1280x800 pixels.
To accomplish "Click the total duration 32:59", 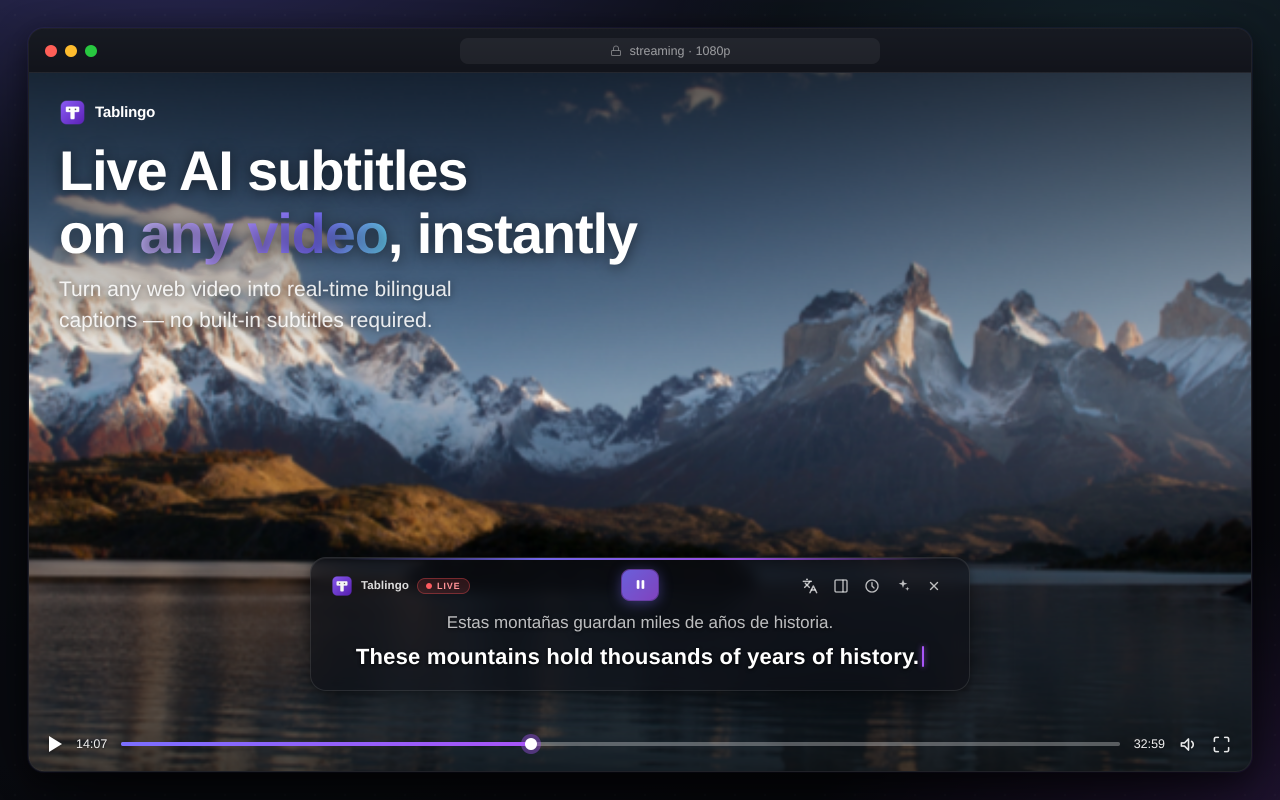I will 1149,744.
